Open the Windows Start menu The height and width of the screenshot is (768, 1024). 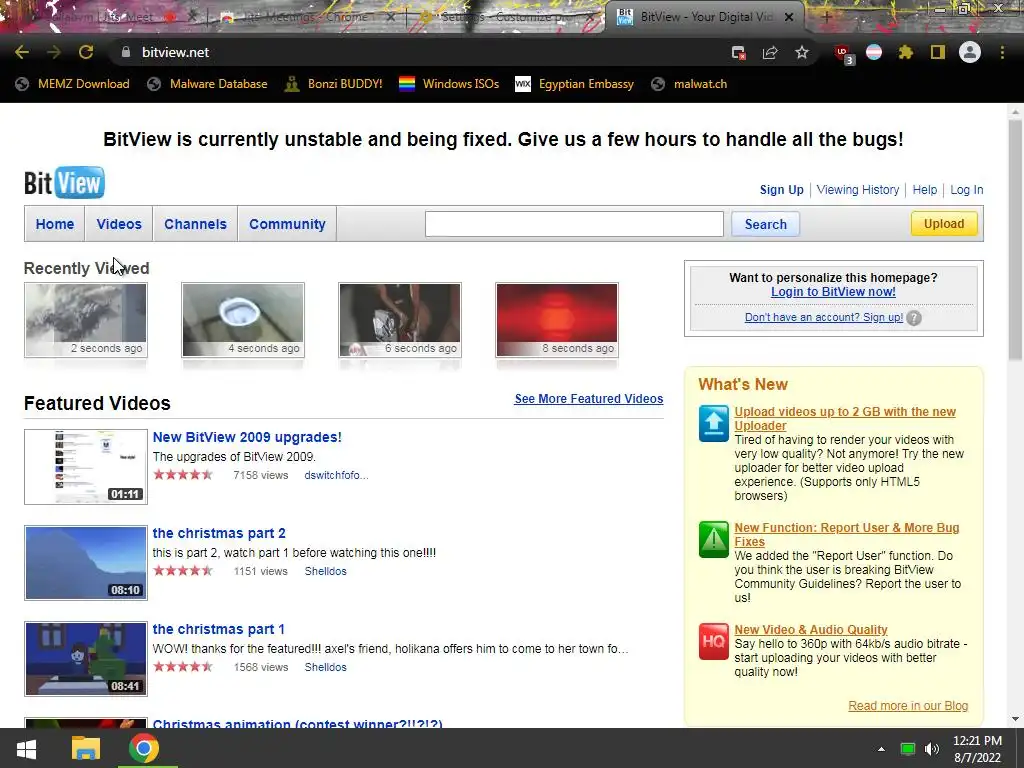pos(26,748)
